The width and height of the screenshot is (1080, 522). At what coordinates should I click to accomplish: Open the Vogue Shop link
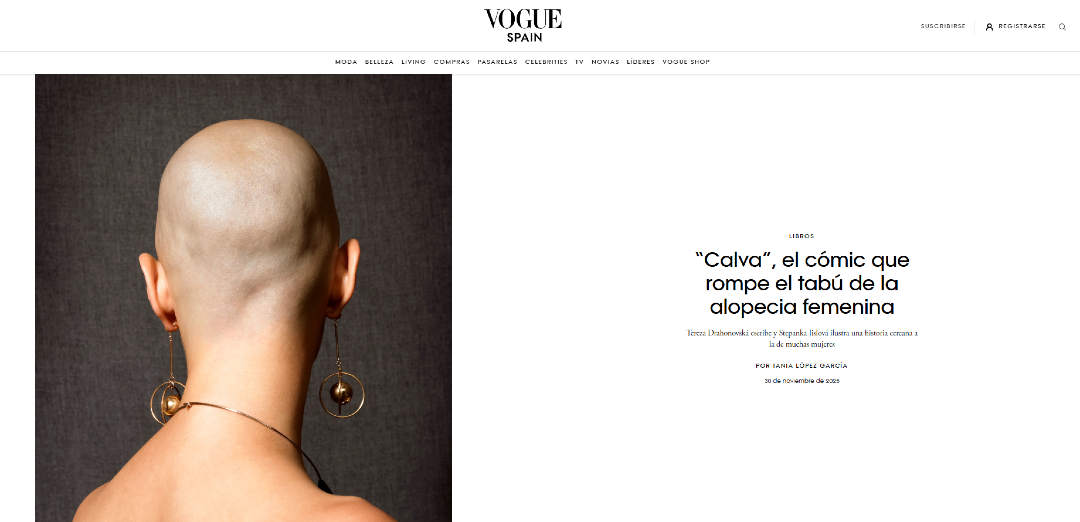(x=685, y=62)
